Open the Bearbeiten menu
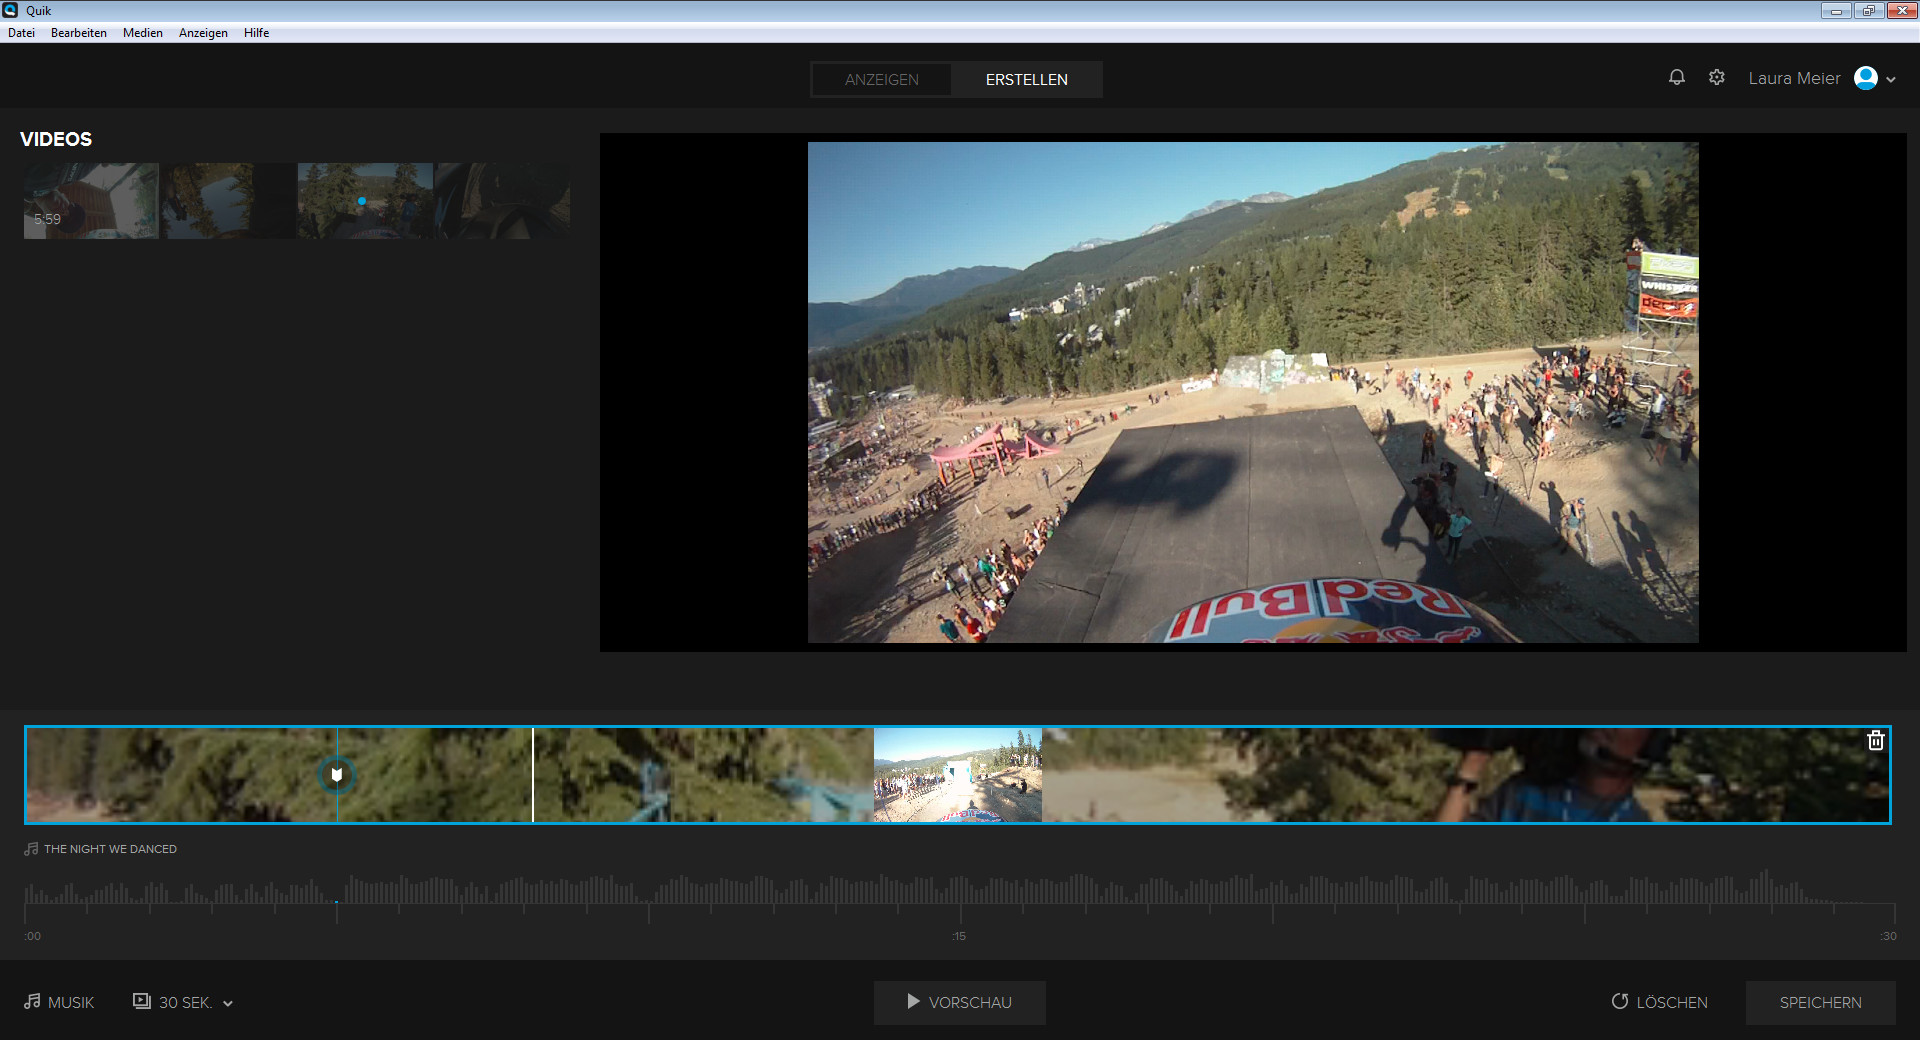 pyautogui.click(x=79, y=33)
